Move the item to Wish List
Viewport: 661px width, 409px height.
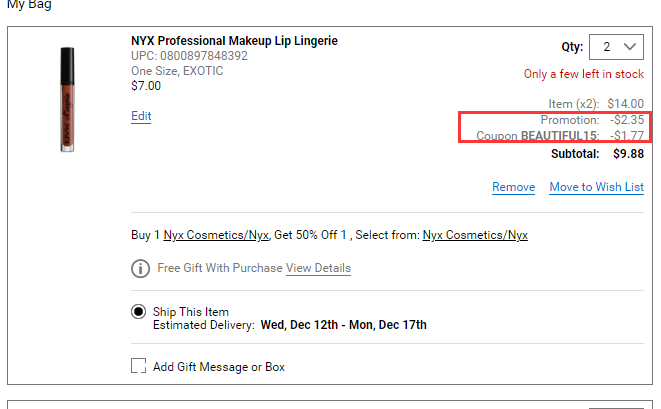(597, 187)
